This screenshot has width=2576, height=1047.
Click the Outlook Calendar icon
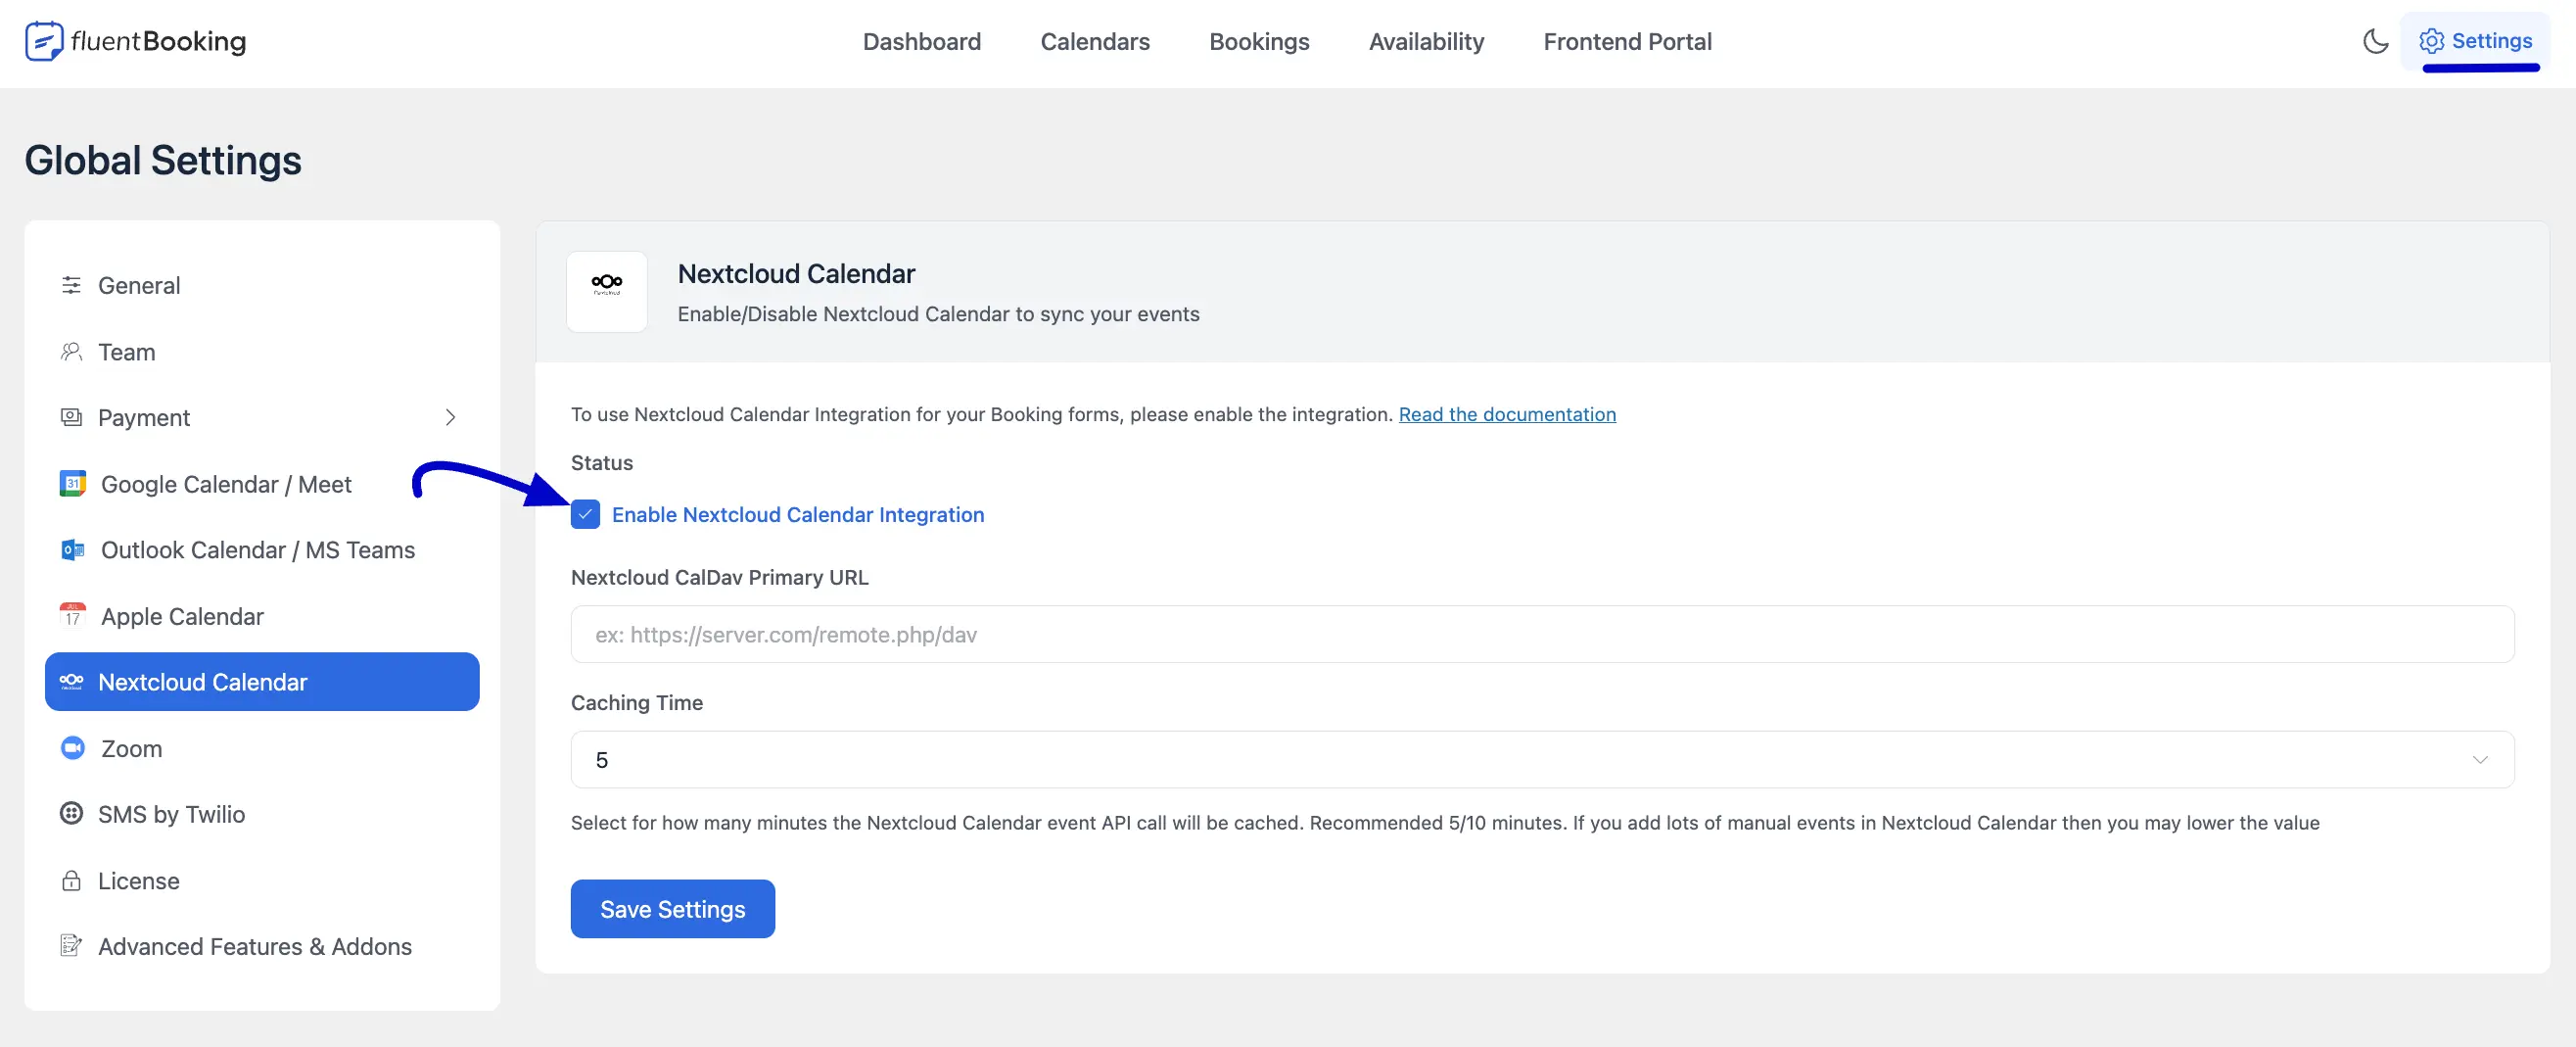[73, 550]
